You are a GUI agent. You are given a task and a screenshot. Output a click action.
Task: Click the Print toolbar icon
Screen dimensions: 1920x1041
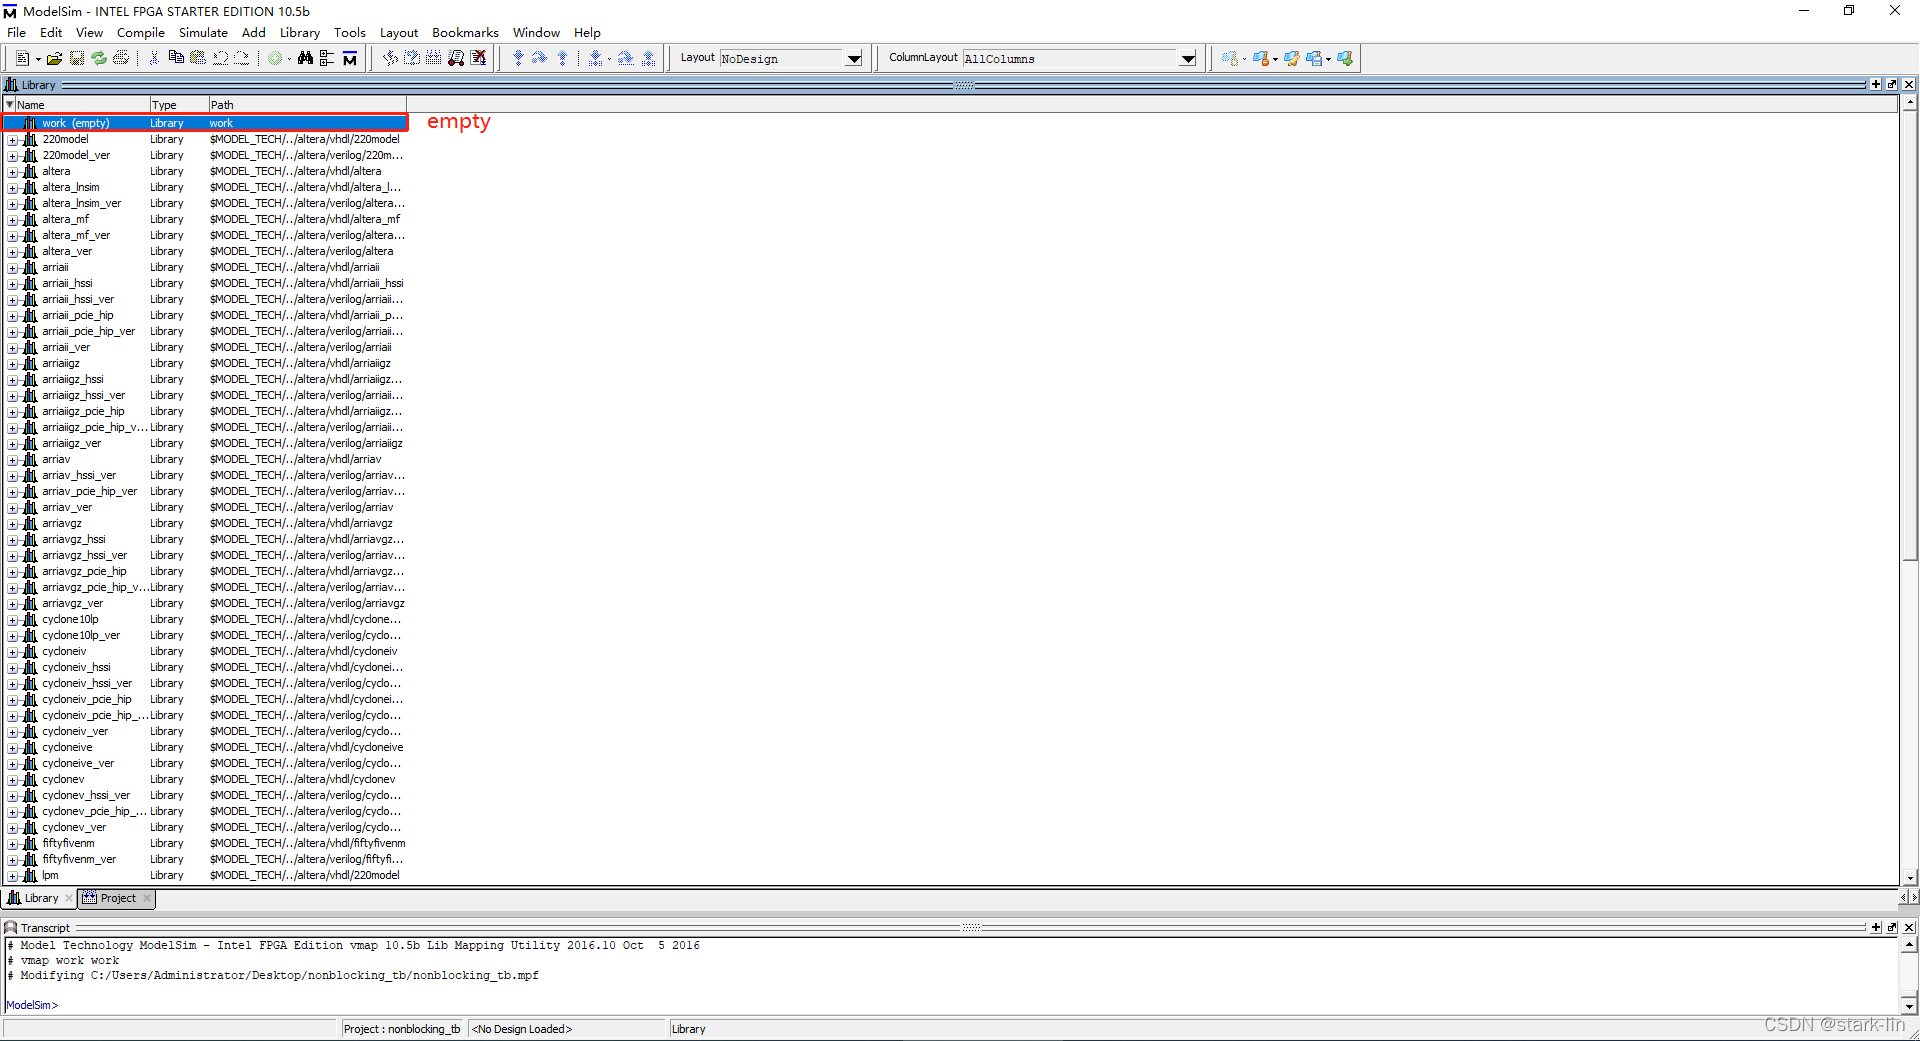pyautogui.click(x=121, y=59)
